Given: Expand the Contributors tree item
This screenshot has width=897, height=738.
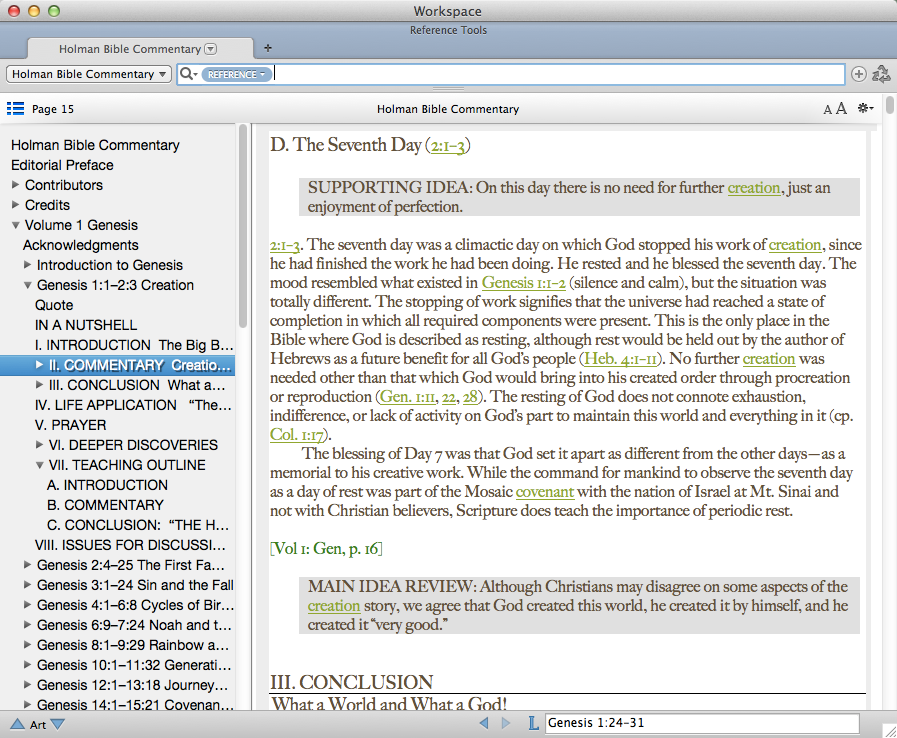Looking at the screenshot, I should point(15,185).
